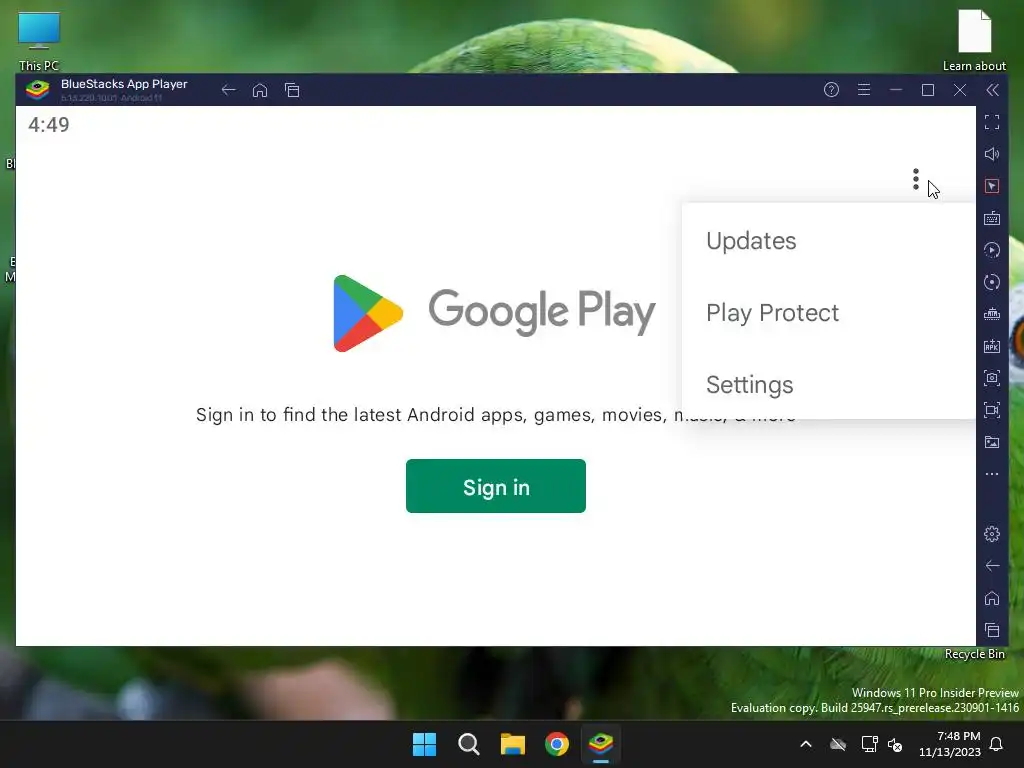Launch Google Chrome from the taskbar
Viewport: 1024px width, 768px height.
click(x=556, y=744)
